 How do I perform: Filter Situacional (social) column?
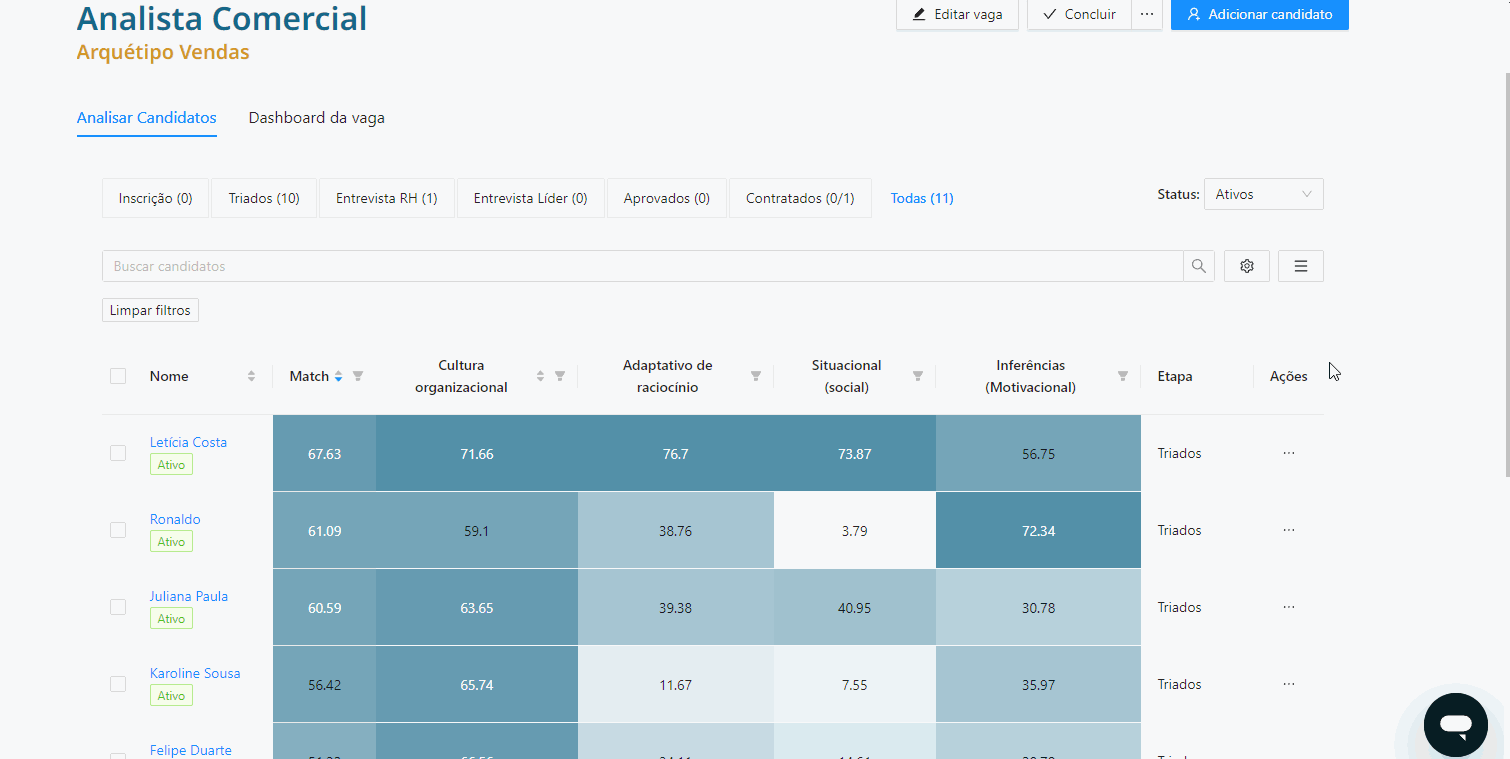pos(918,376)
